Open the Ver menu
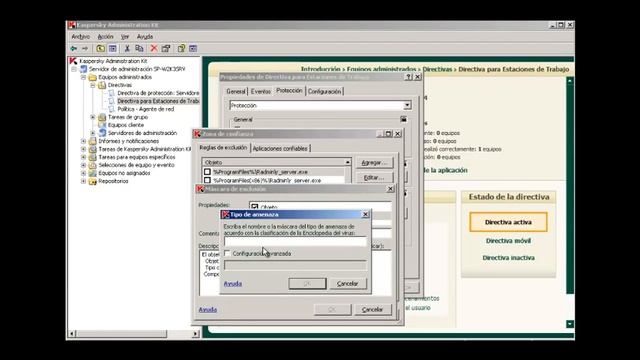This screenshot has width=640, height=360. tap(125, 37)
